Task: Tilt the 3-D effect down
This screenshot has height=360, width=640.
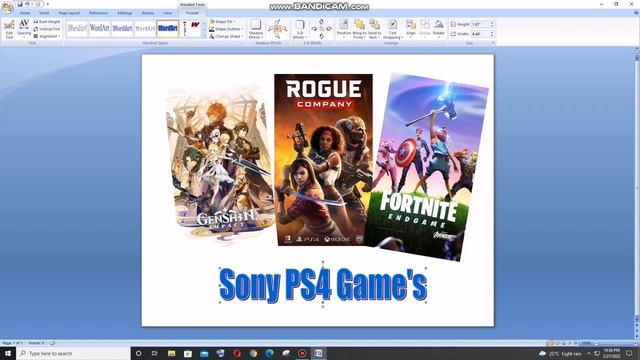Action: tap(321, 36)
